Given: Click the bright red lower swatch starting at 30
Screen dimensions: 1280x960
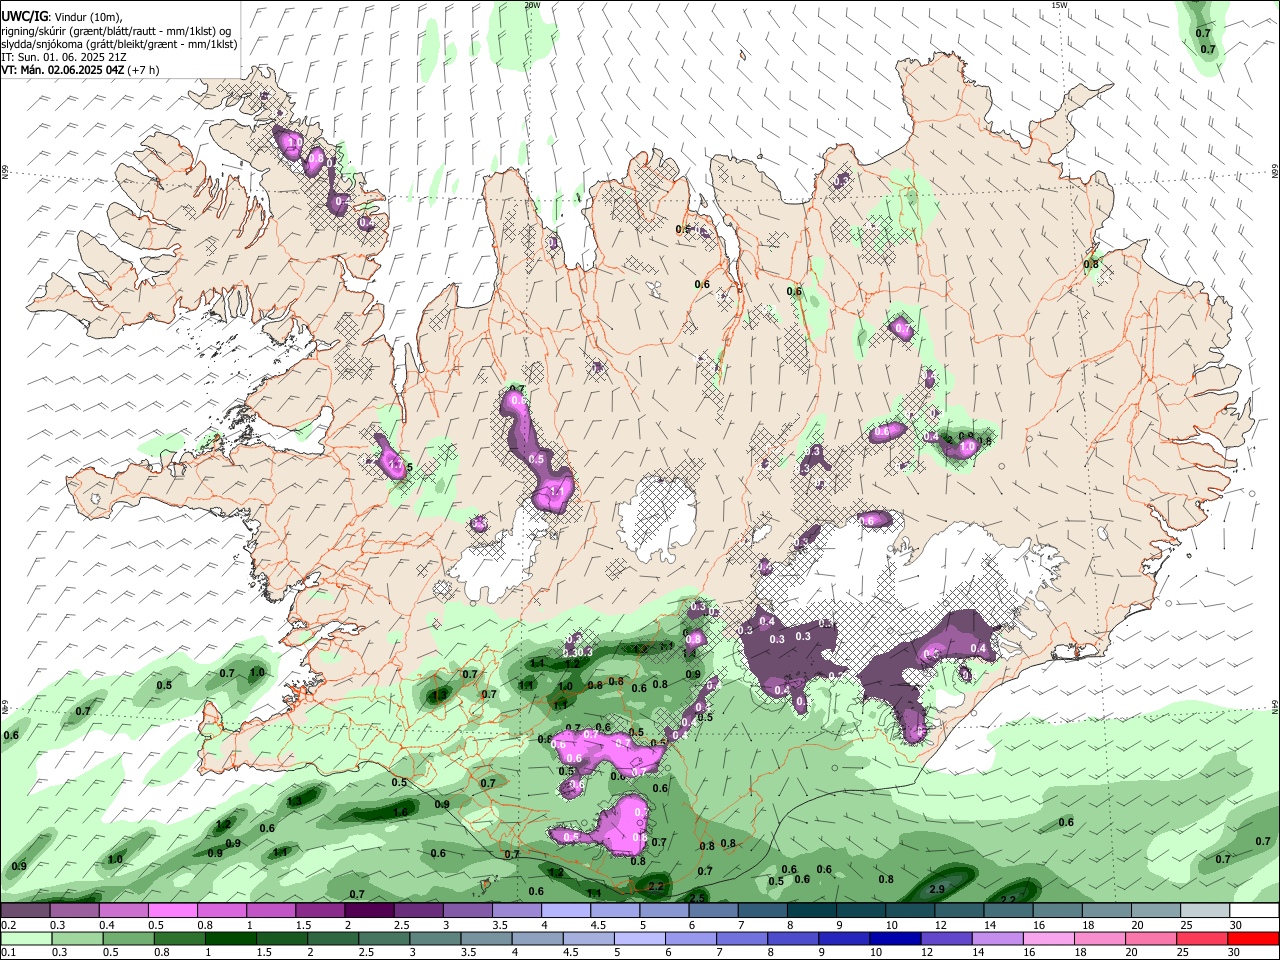Looking at the screenshot, I should pyautogui.click(x=1254, y=939).
